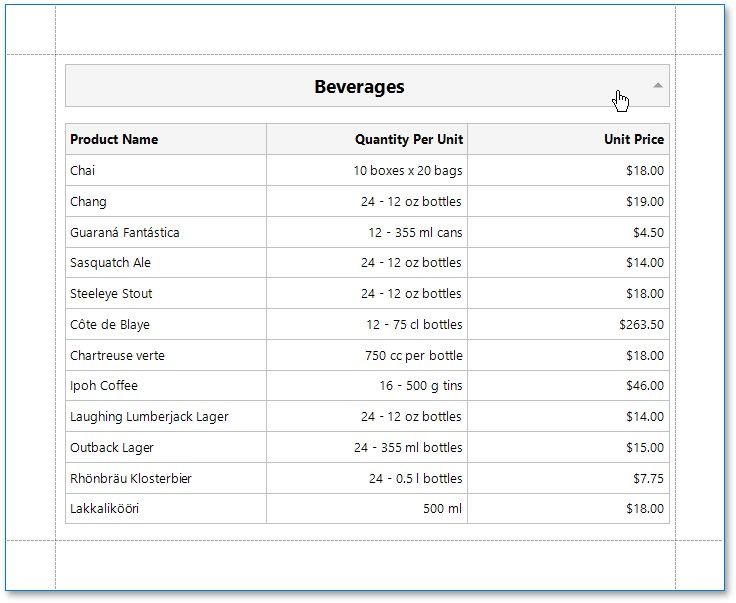Image resolution: width=736 pixels, height=603 pixels.
Task: Select the Chartreuse verte product cell
Action: pyautogui.click(x=117, y=356)
